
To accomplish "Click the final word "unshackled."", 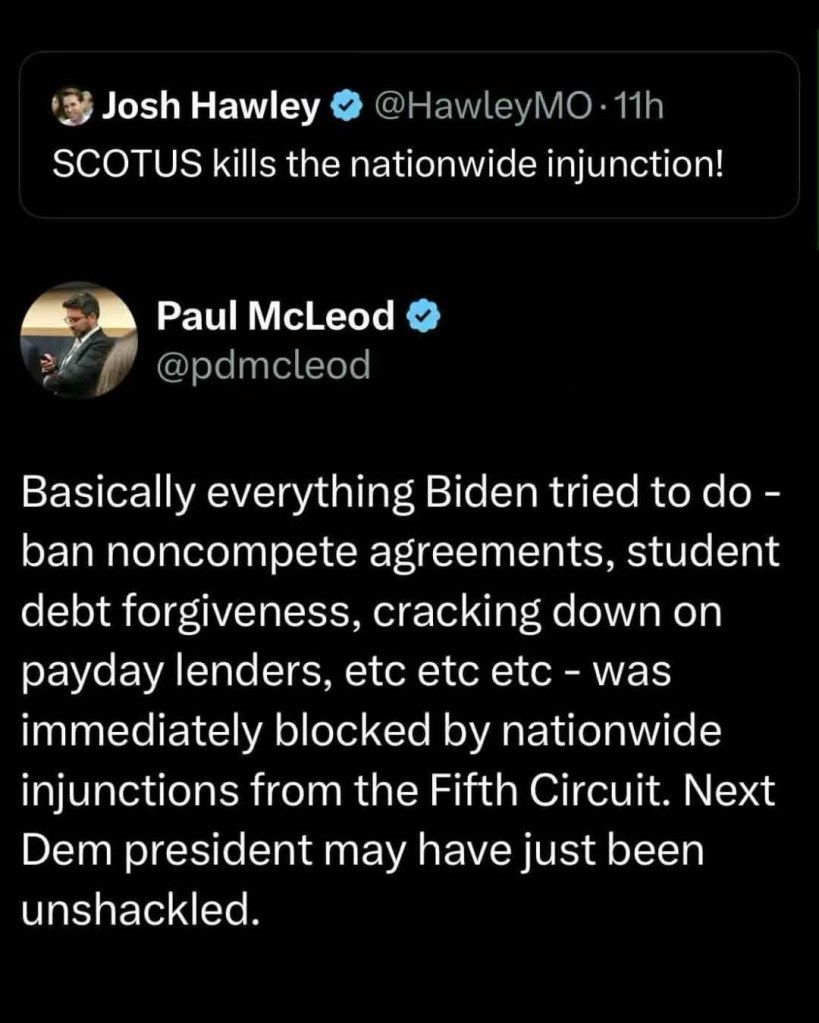I will (x=134, y=908).
